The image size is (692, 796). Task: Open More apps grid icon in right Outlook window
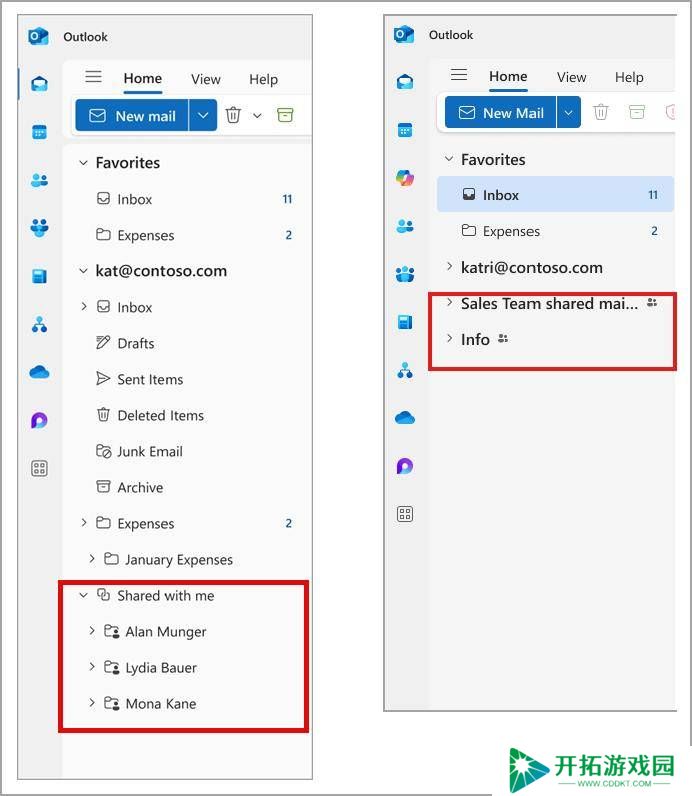[x=405, y=514]
